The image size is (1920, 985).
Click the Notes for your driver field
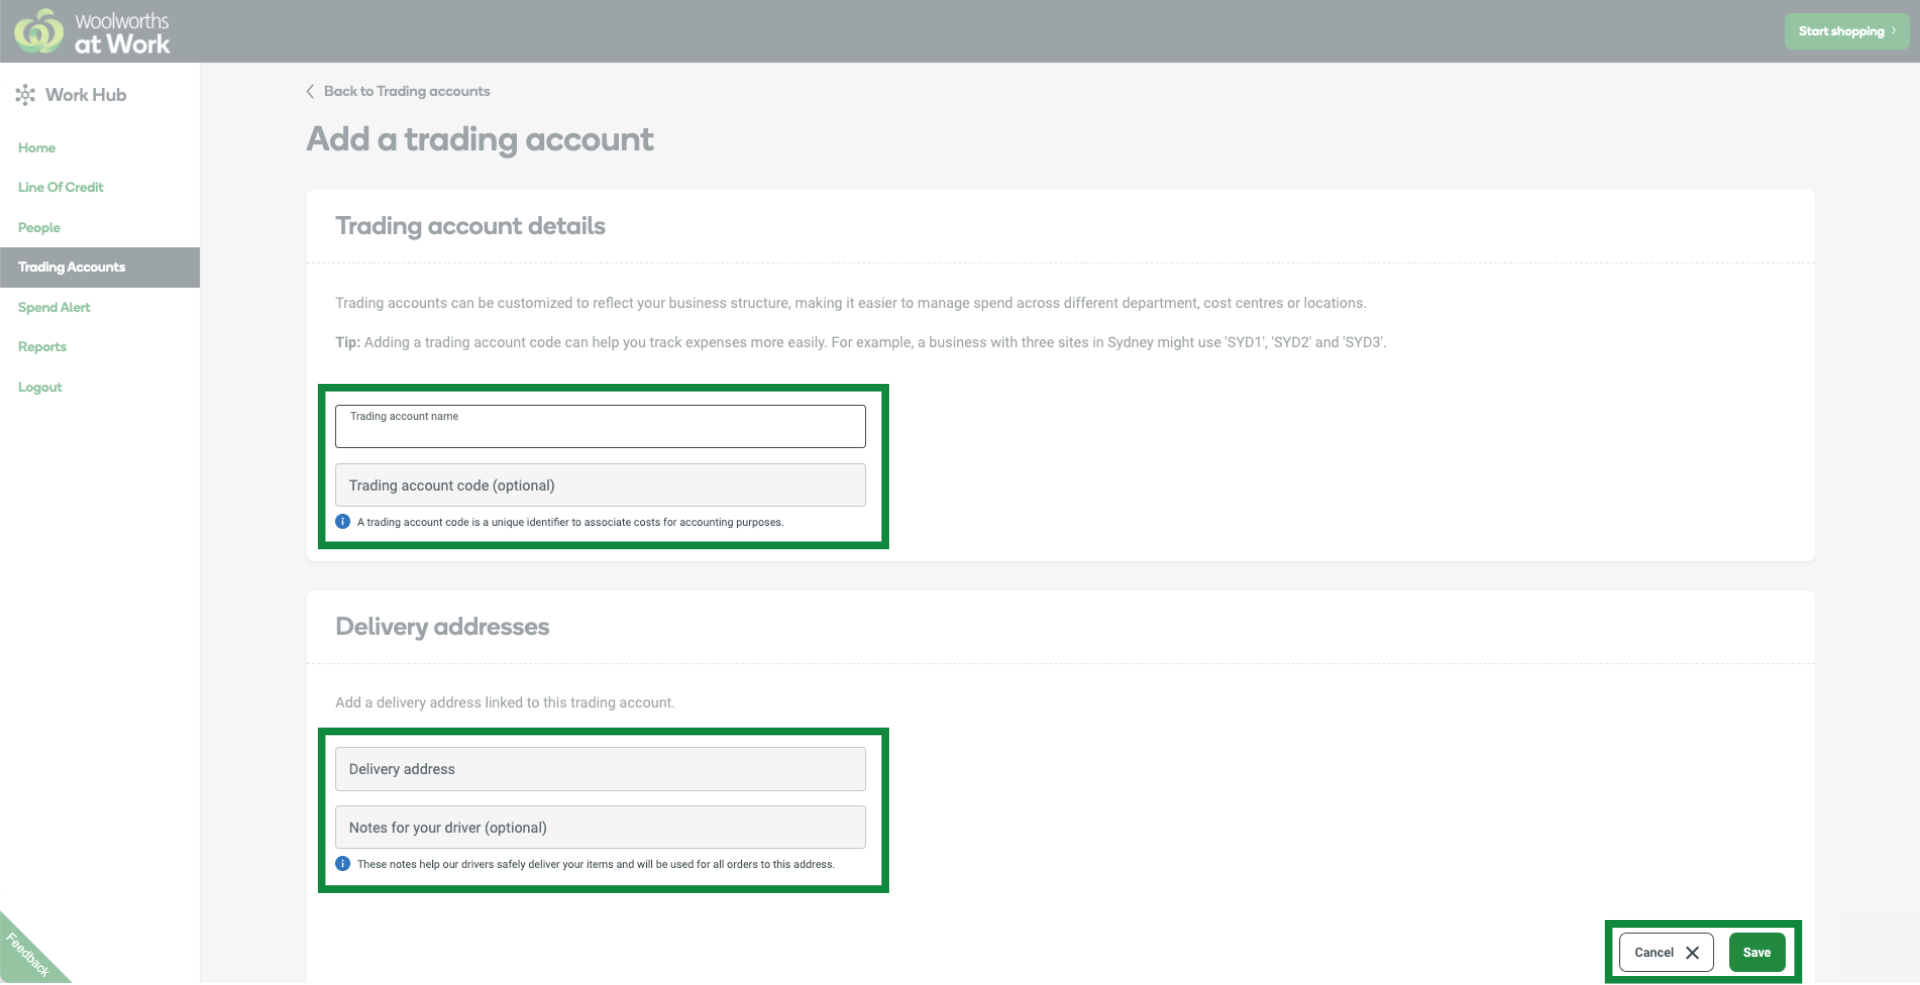pyautogui.click(x=600, y=827)
